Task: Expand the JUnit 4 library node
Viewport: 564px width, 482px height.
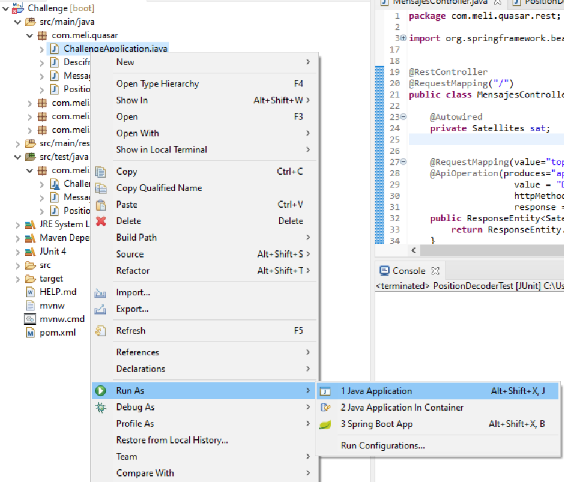Action: point(18,252)
